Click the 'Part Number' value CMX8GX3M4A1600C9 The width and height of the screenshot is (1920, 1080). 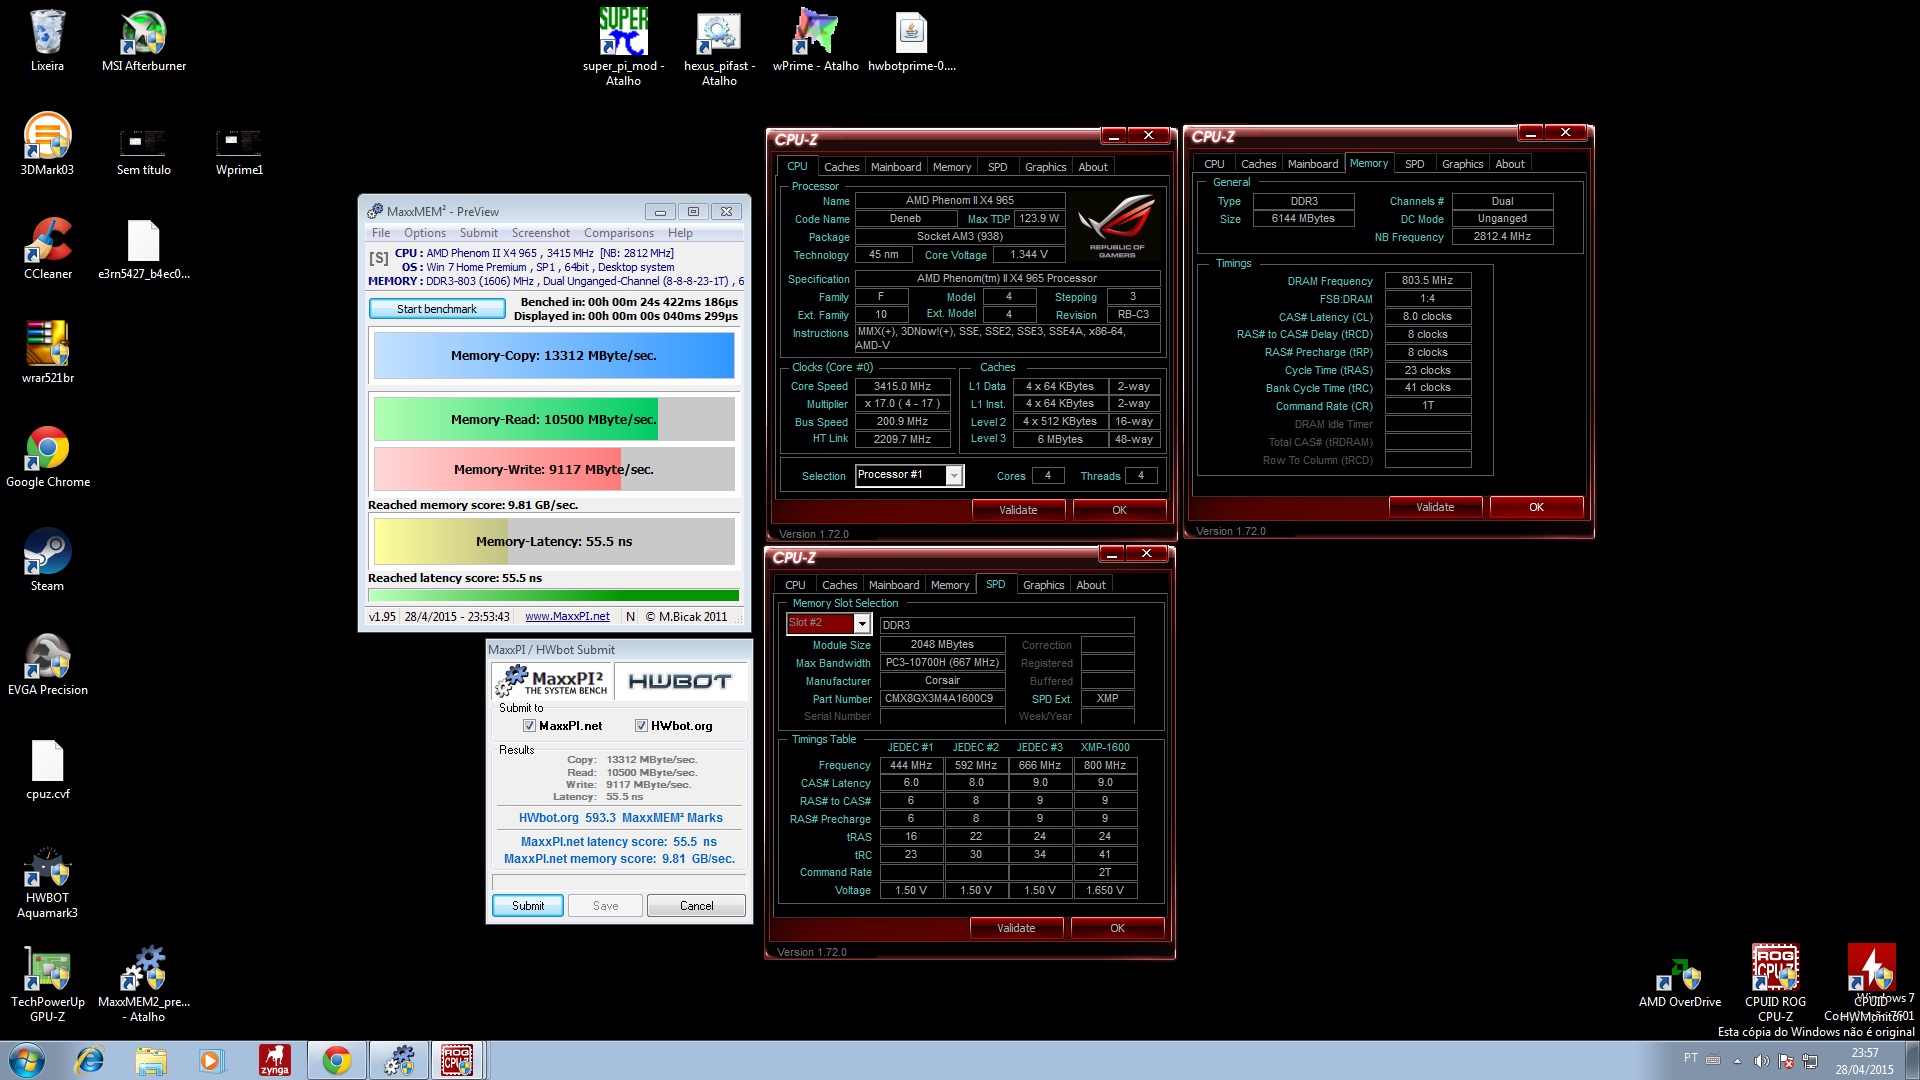942,699
